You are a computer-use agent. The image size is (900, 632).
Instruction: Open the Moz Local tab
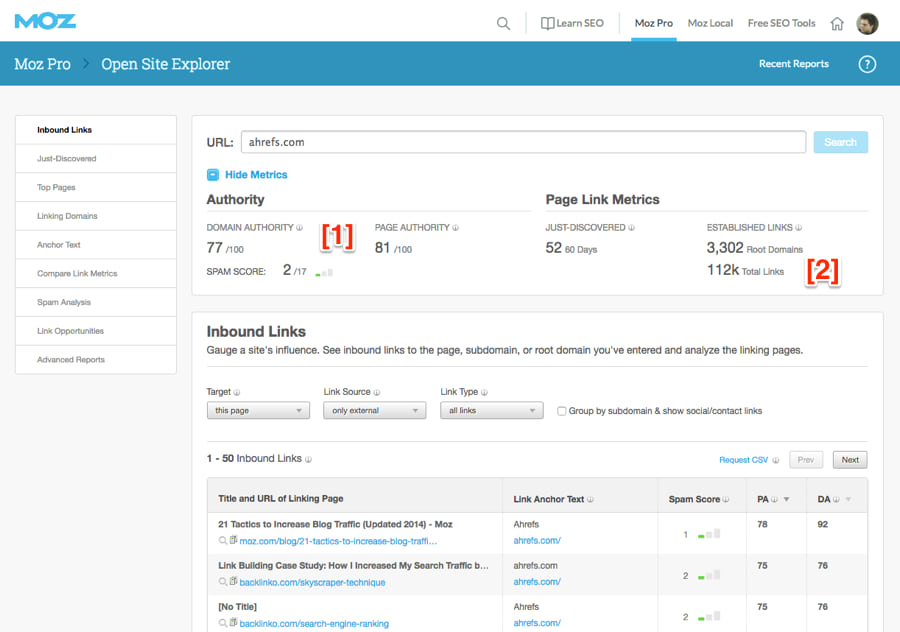tap(711, 24)
